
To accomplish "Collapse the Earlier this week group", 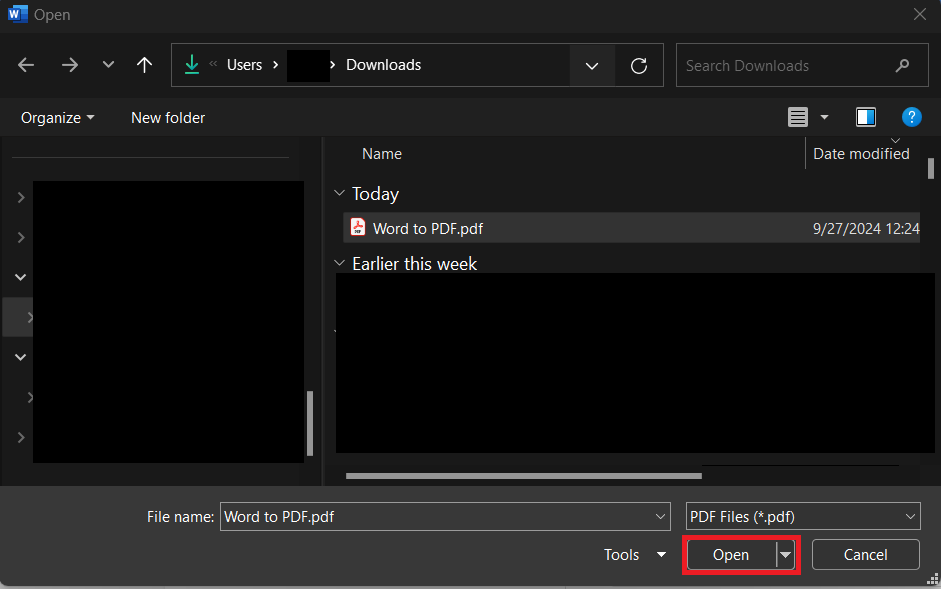I will [x=339, y=263].
